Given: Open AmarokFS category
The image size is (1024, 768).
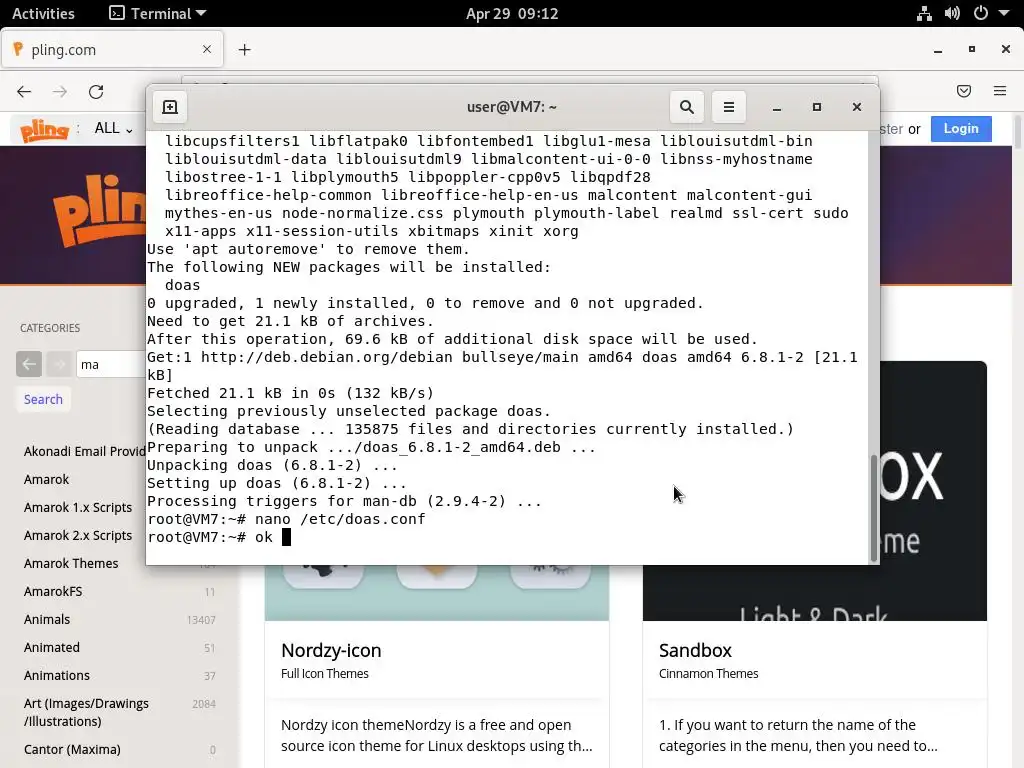Looking at the screenshot, I should (53, 592).
